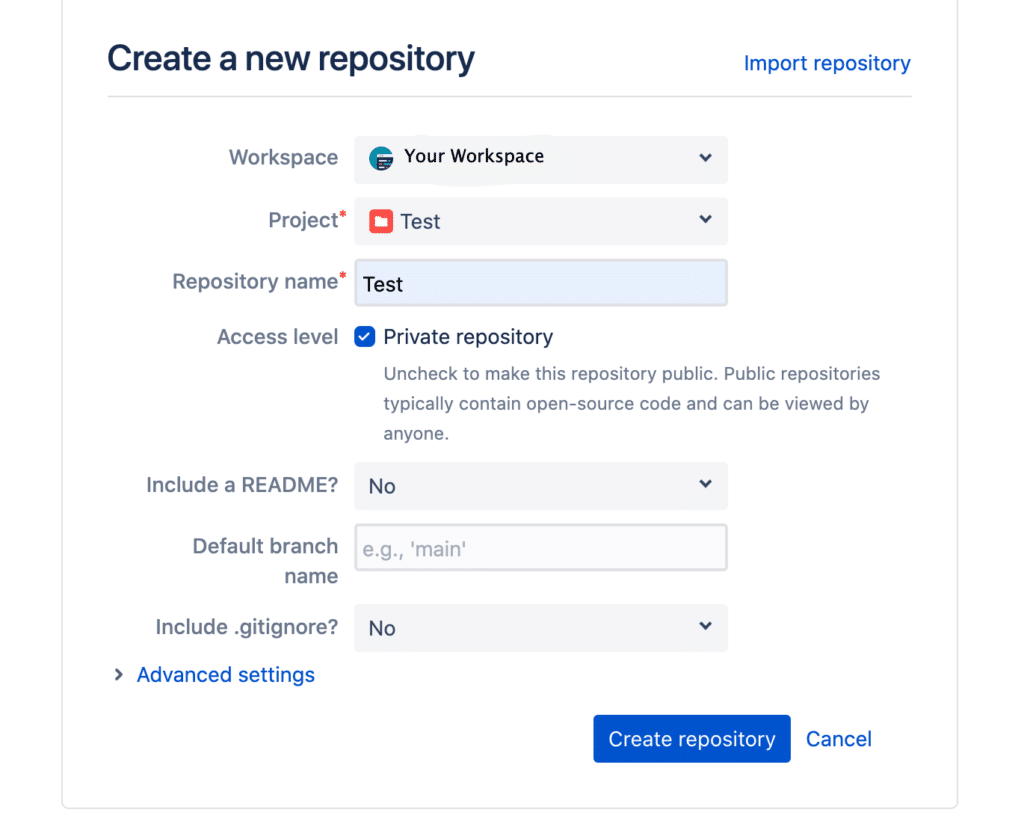Expand the Advanced settings section
1024x827 pixels.
(225, 675)
